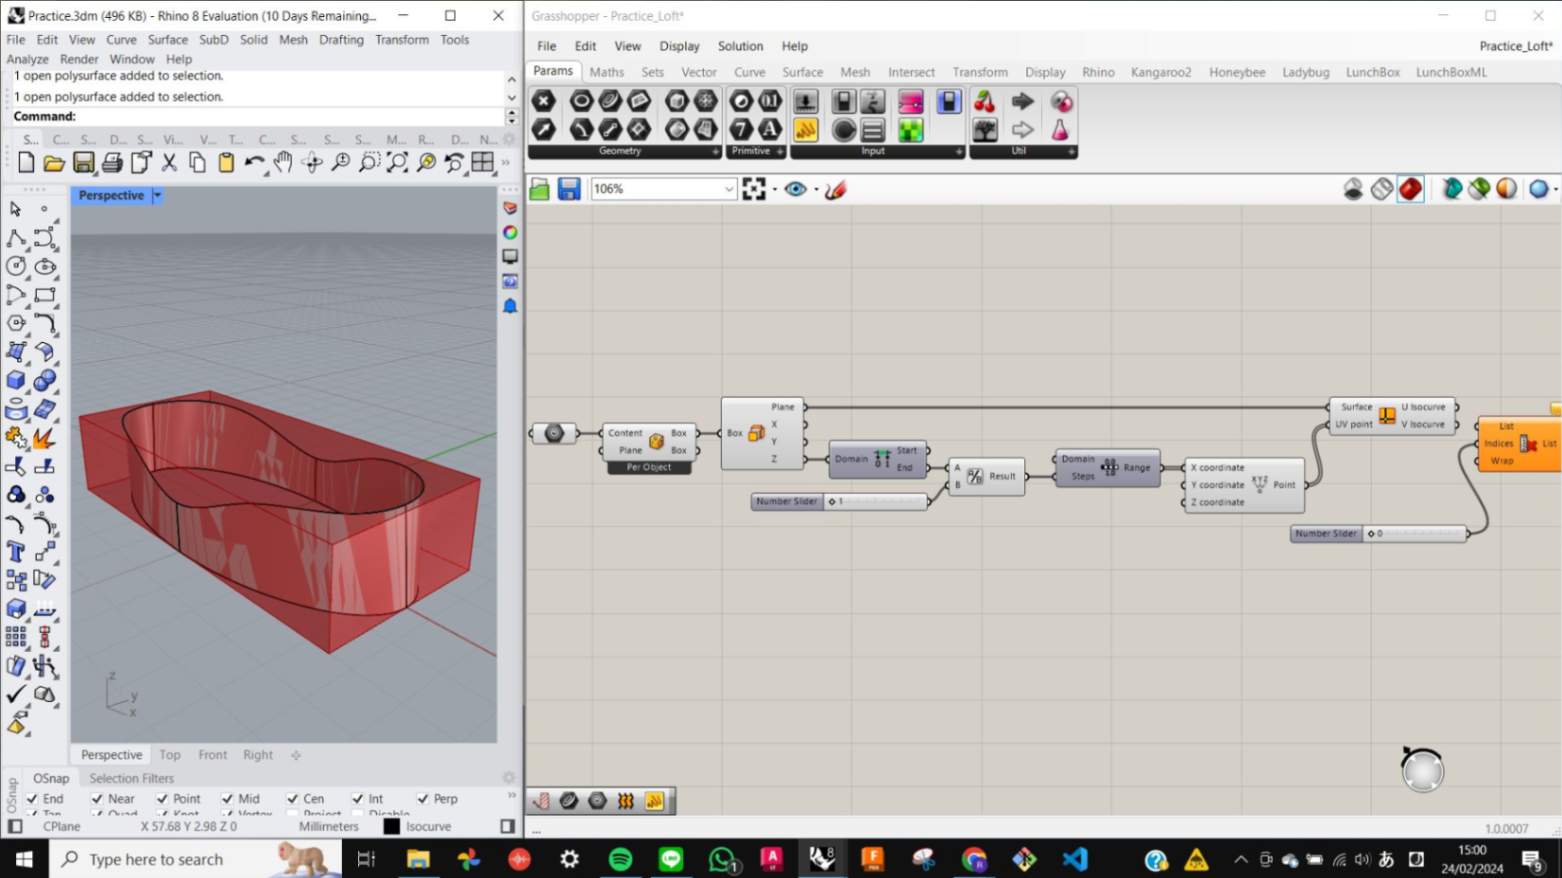Screen dimensions: 1562x878
Task: Select the Box solid tool in Rhino sidebar
Action: tap(16, 380)
